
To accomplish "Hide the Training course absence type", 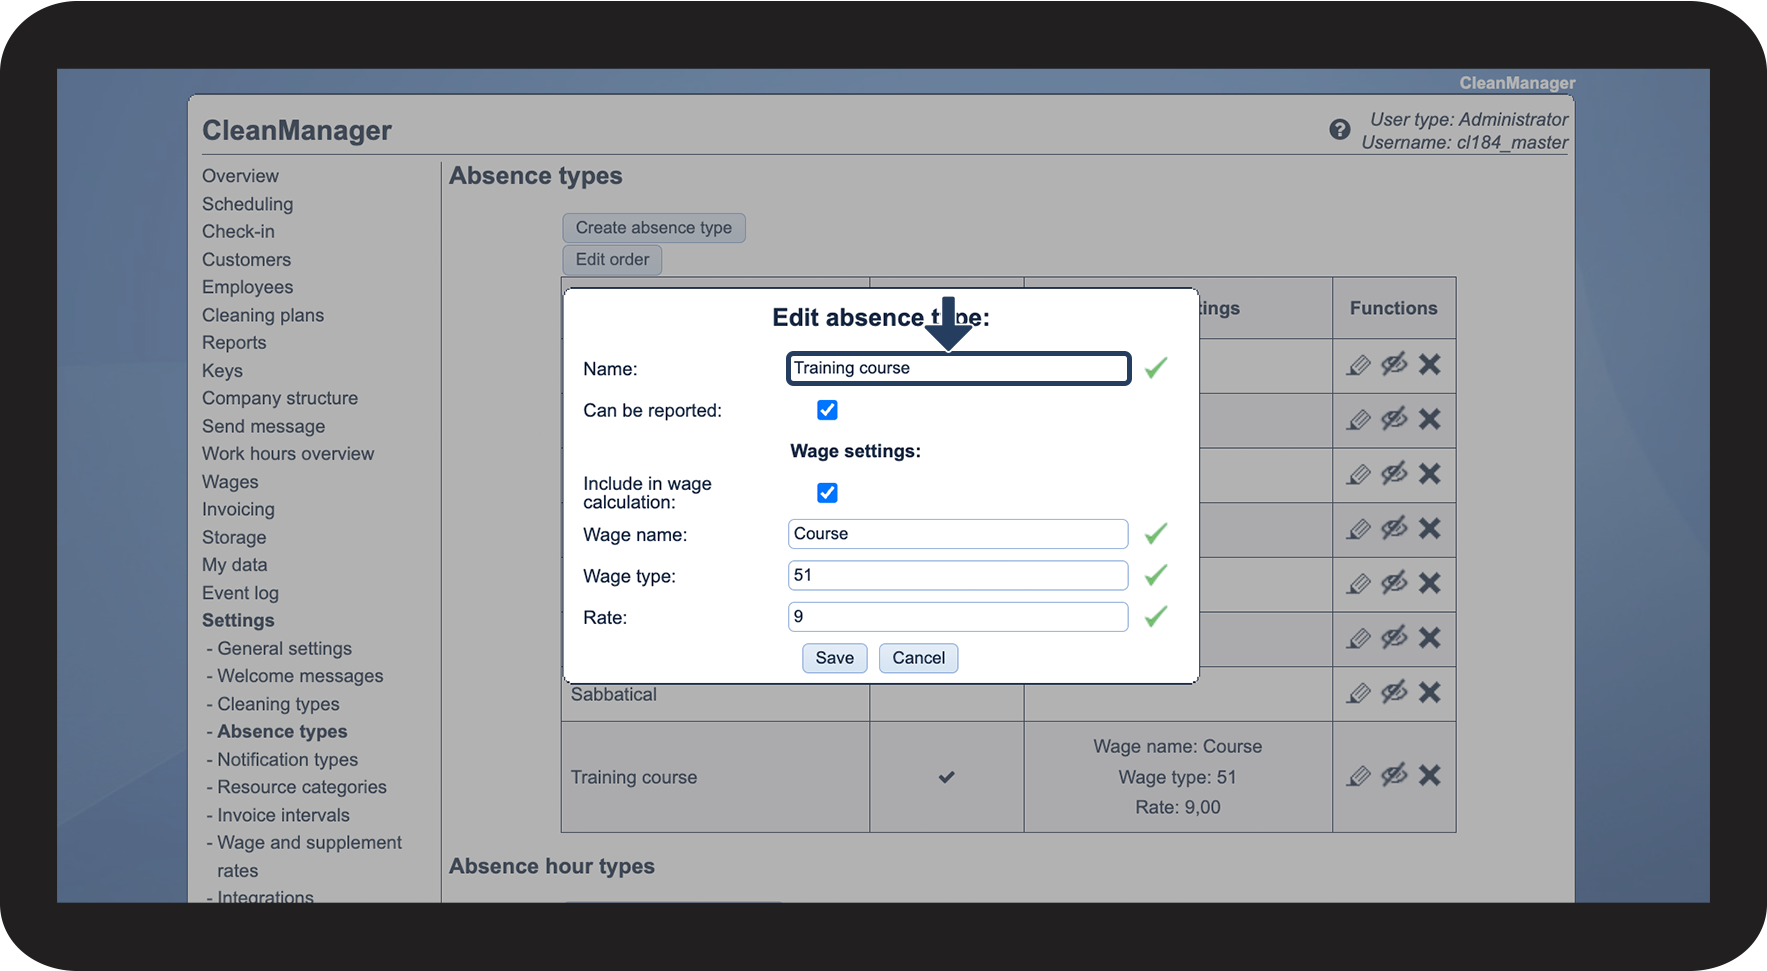I will (1394, 775).
